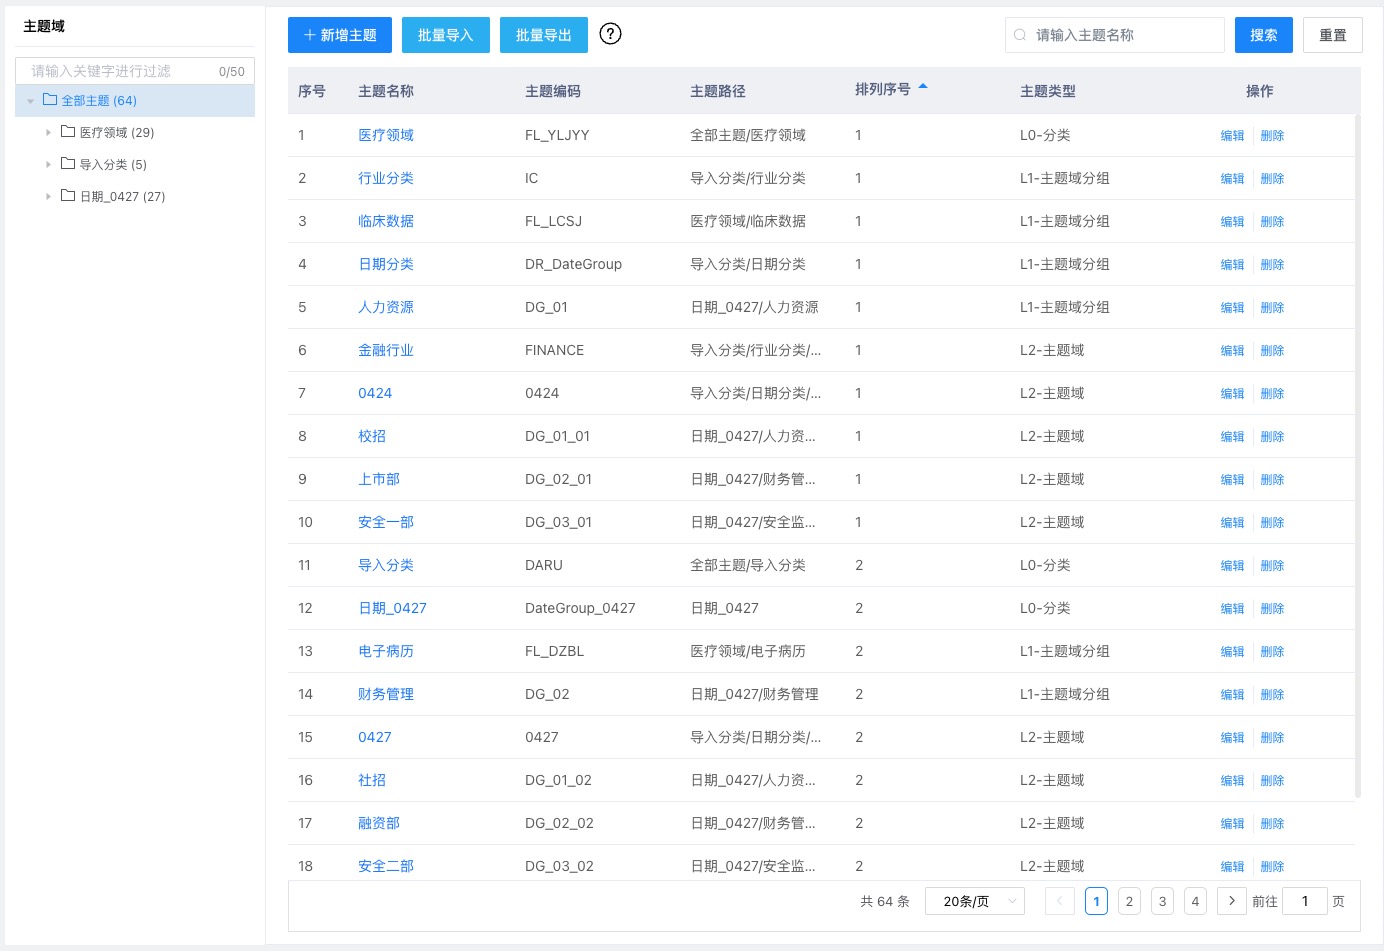Click the 重置 button
The width and height of the screenshot is (1384, 951).
[x=1332, y=34]
